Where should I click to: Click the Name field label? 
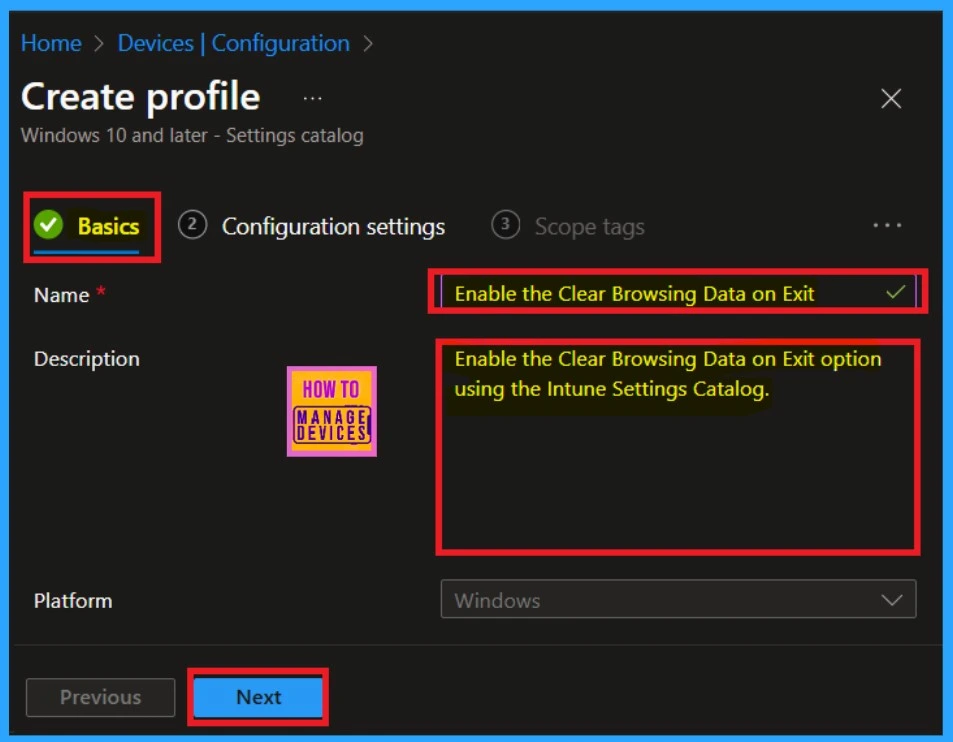[x=61, y=295]
